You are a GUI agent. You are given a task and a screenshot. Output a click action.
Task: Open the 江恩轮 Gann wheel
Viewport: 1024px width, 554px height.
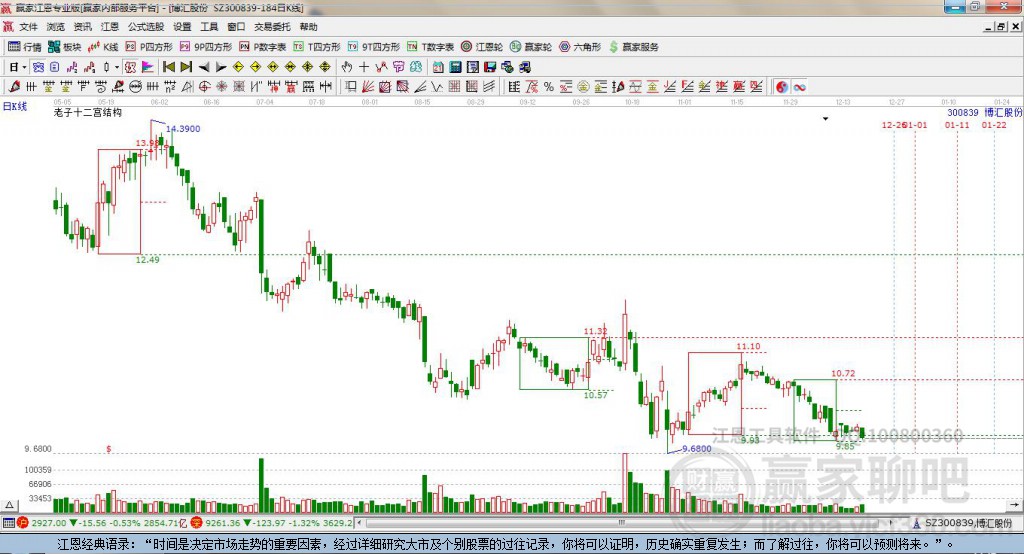click(482, 47)
